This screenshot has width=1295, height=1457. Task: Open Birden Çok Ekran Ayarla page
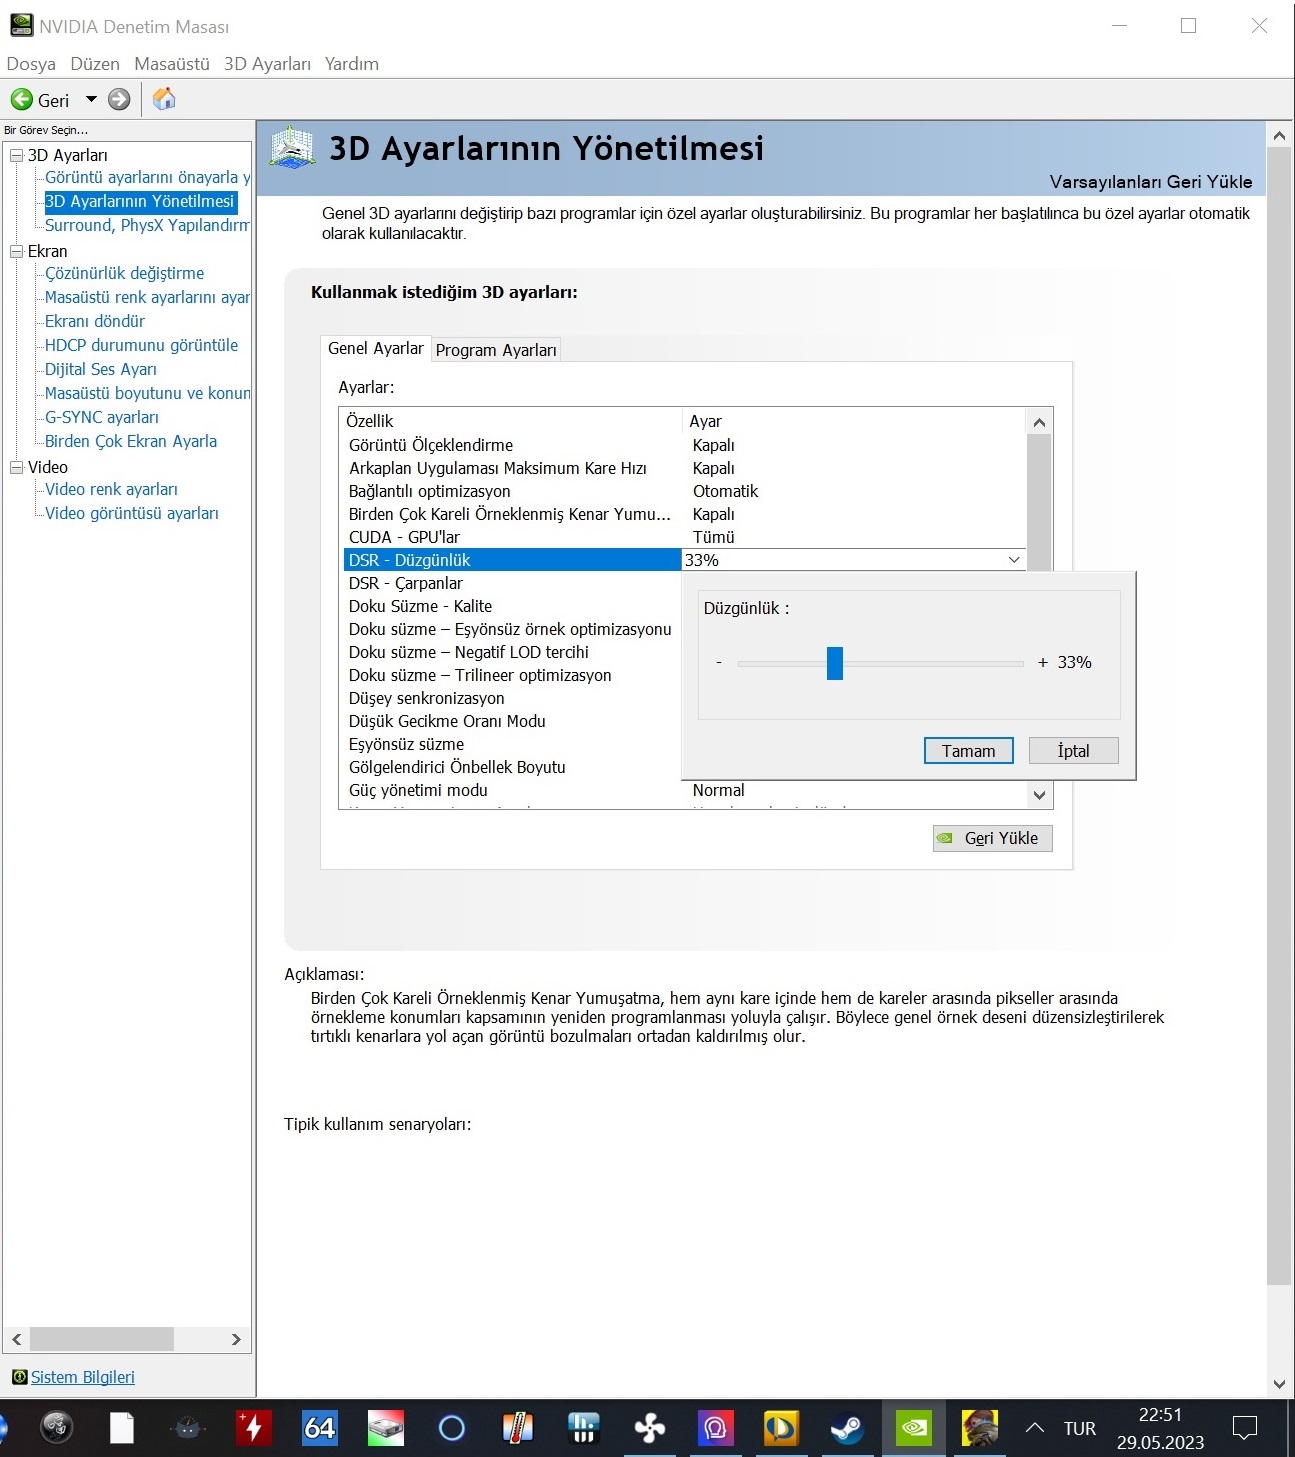131,441
